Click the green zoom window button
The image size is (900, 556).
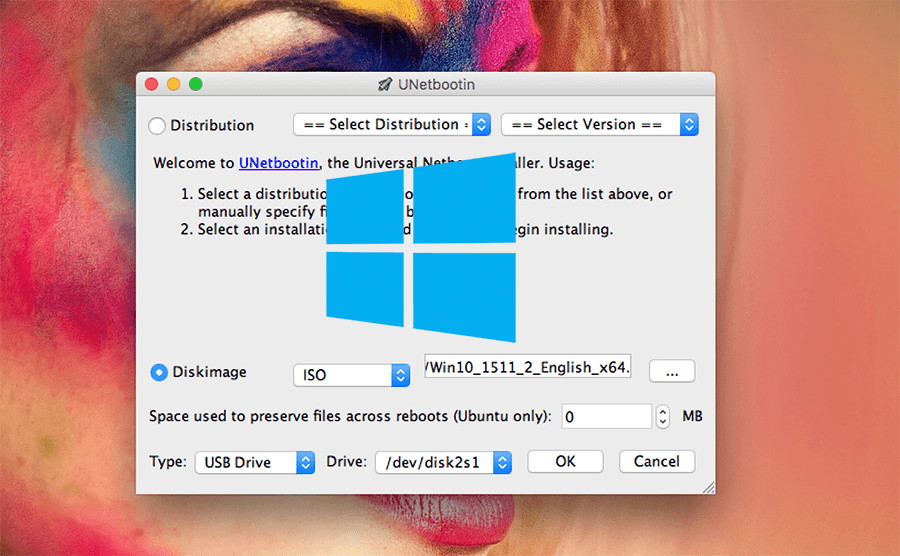point(196,84)
